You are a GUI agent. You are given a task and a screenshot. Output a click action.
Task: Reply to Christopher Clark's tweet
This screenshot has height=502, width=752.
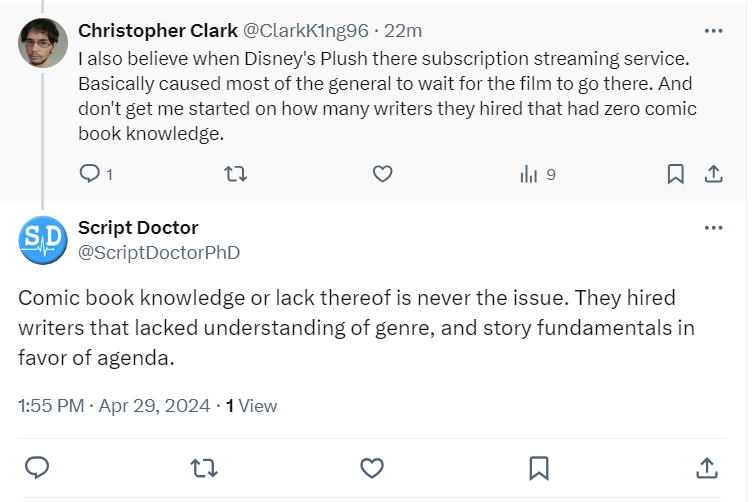[90, 174]
